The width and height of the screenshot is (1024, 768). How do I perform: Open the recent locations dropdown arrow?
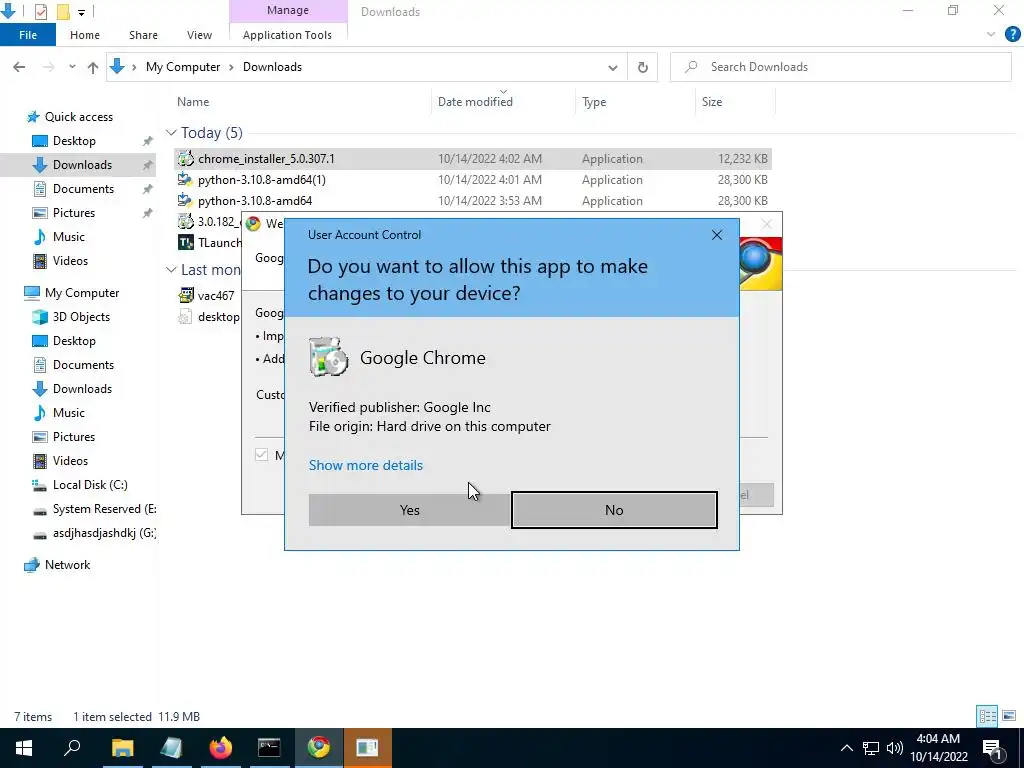72,67
